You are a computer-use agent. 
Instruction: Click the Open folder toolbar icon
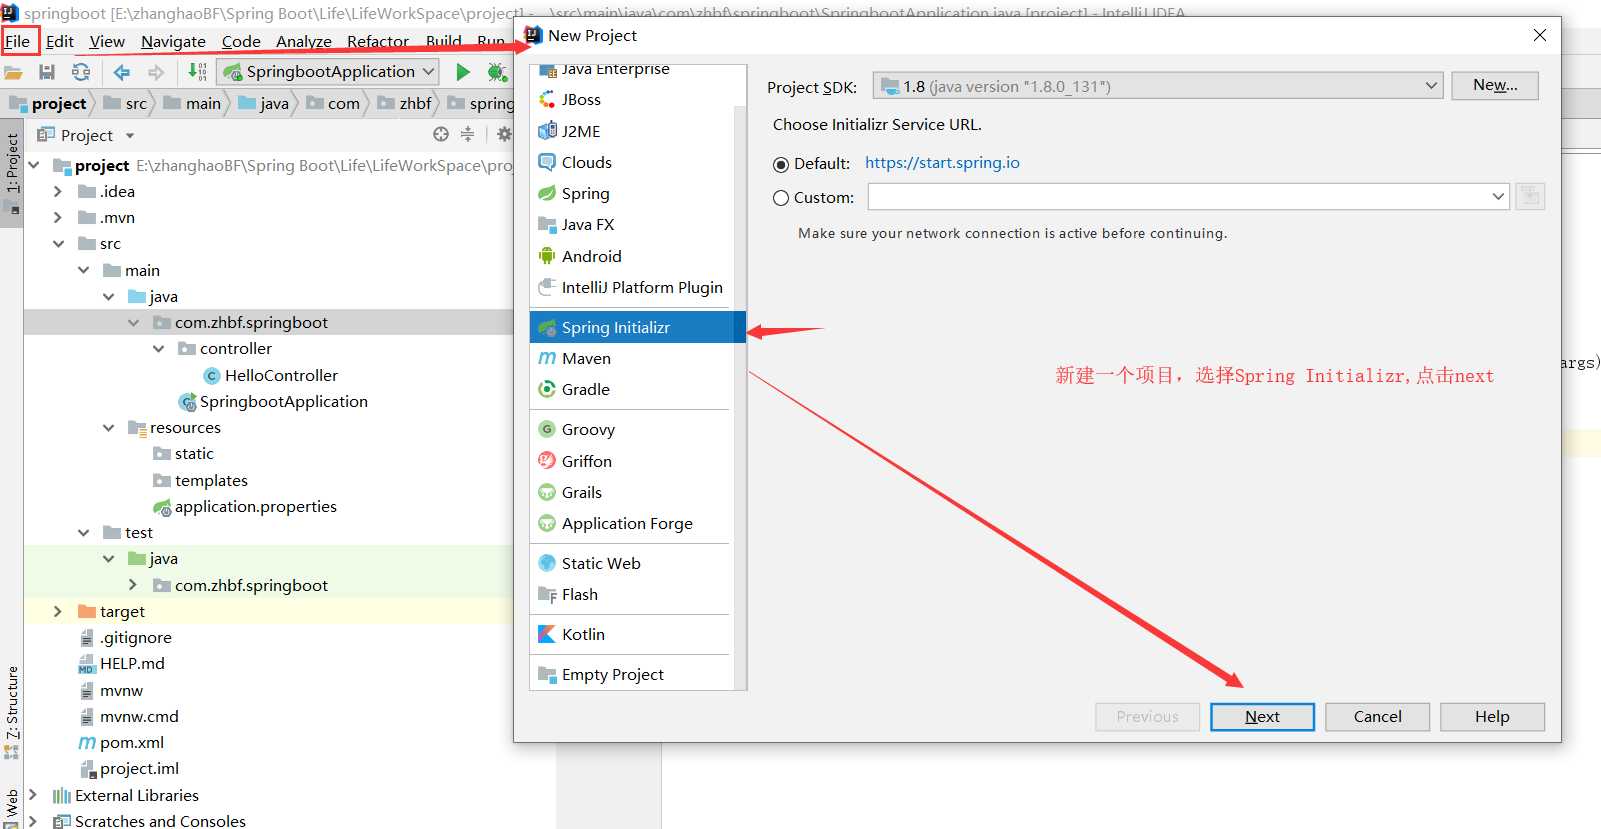click(13, 72)
